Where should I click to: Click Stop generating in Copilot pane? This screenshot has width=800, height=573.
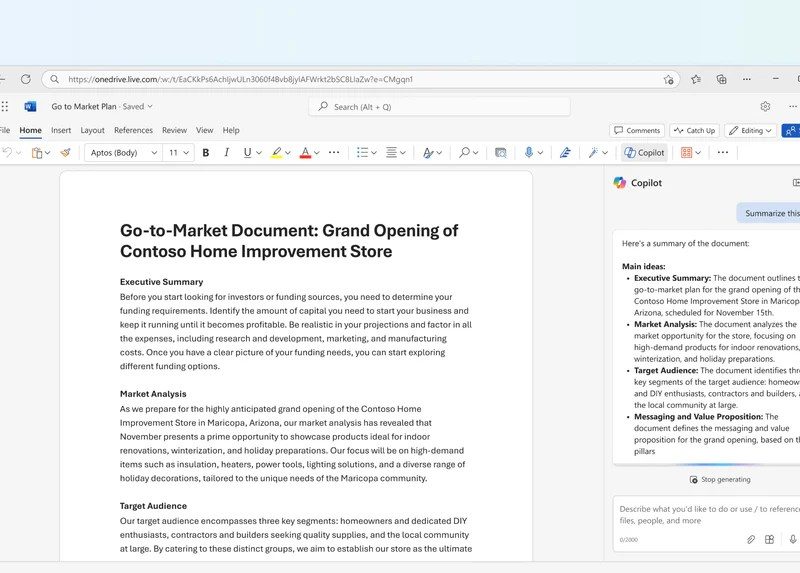point(720,480)
